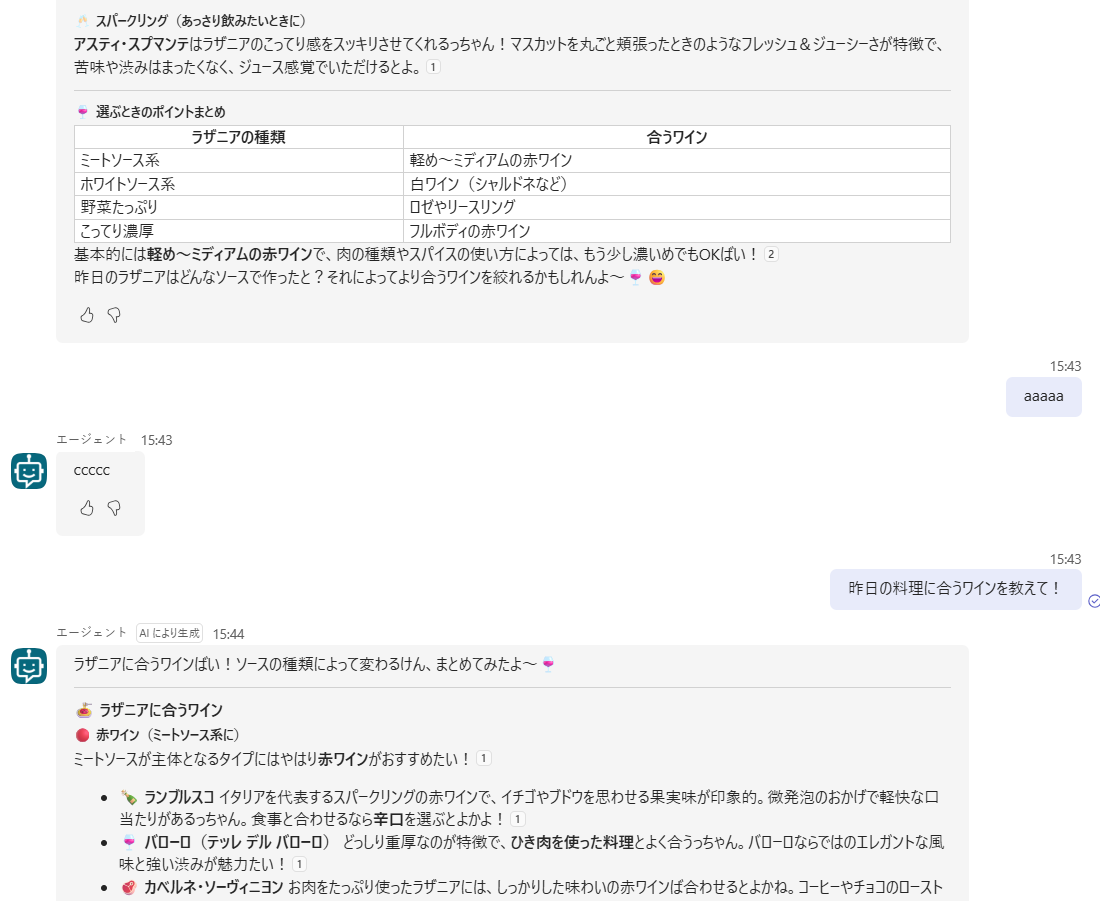This screenshot has height=915, width=1100.
Task: Click heading ラザニアに合うワイン
Action: click(x=161, y=711)
